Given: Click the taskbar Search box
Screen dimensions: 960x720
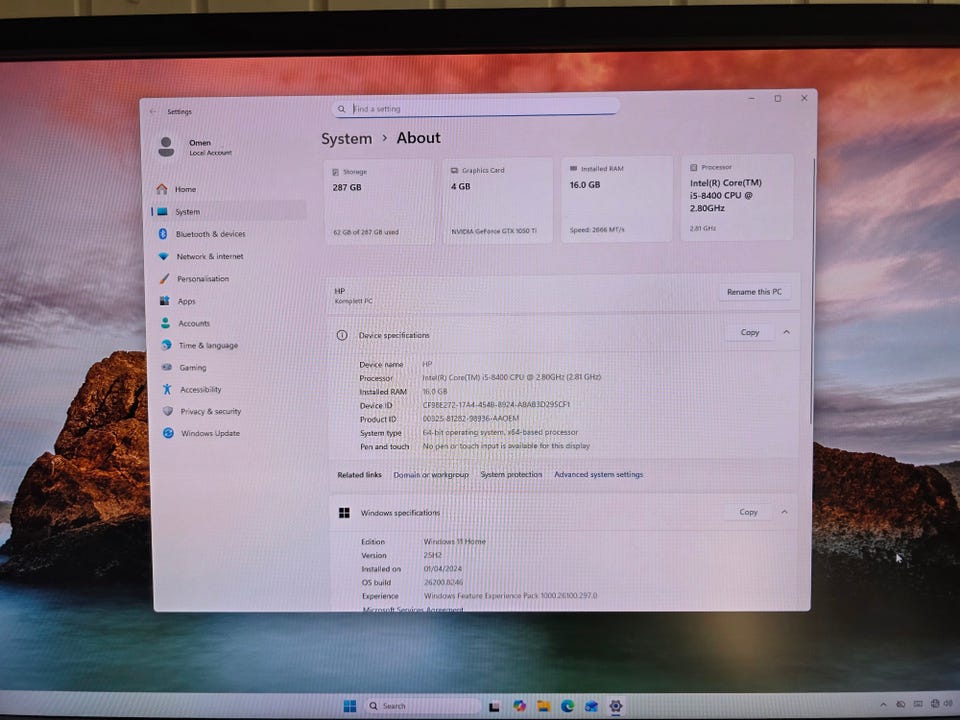Looking at the screenshot, I should pyautogui.click(x=421, y=706).
